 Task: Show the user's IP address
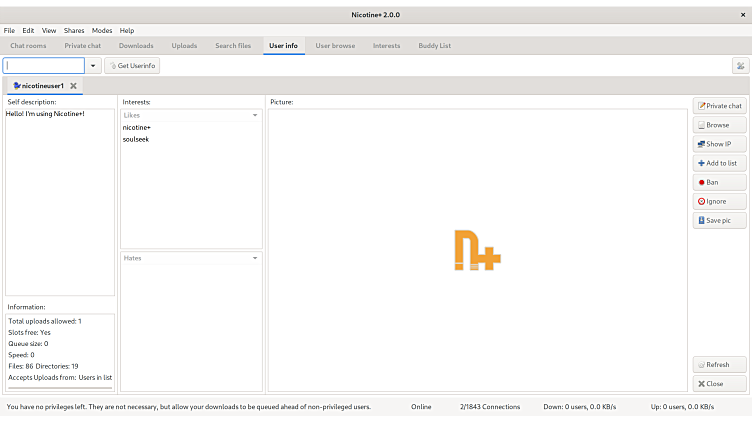point(719,144)
